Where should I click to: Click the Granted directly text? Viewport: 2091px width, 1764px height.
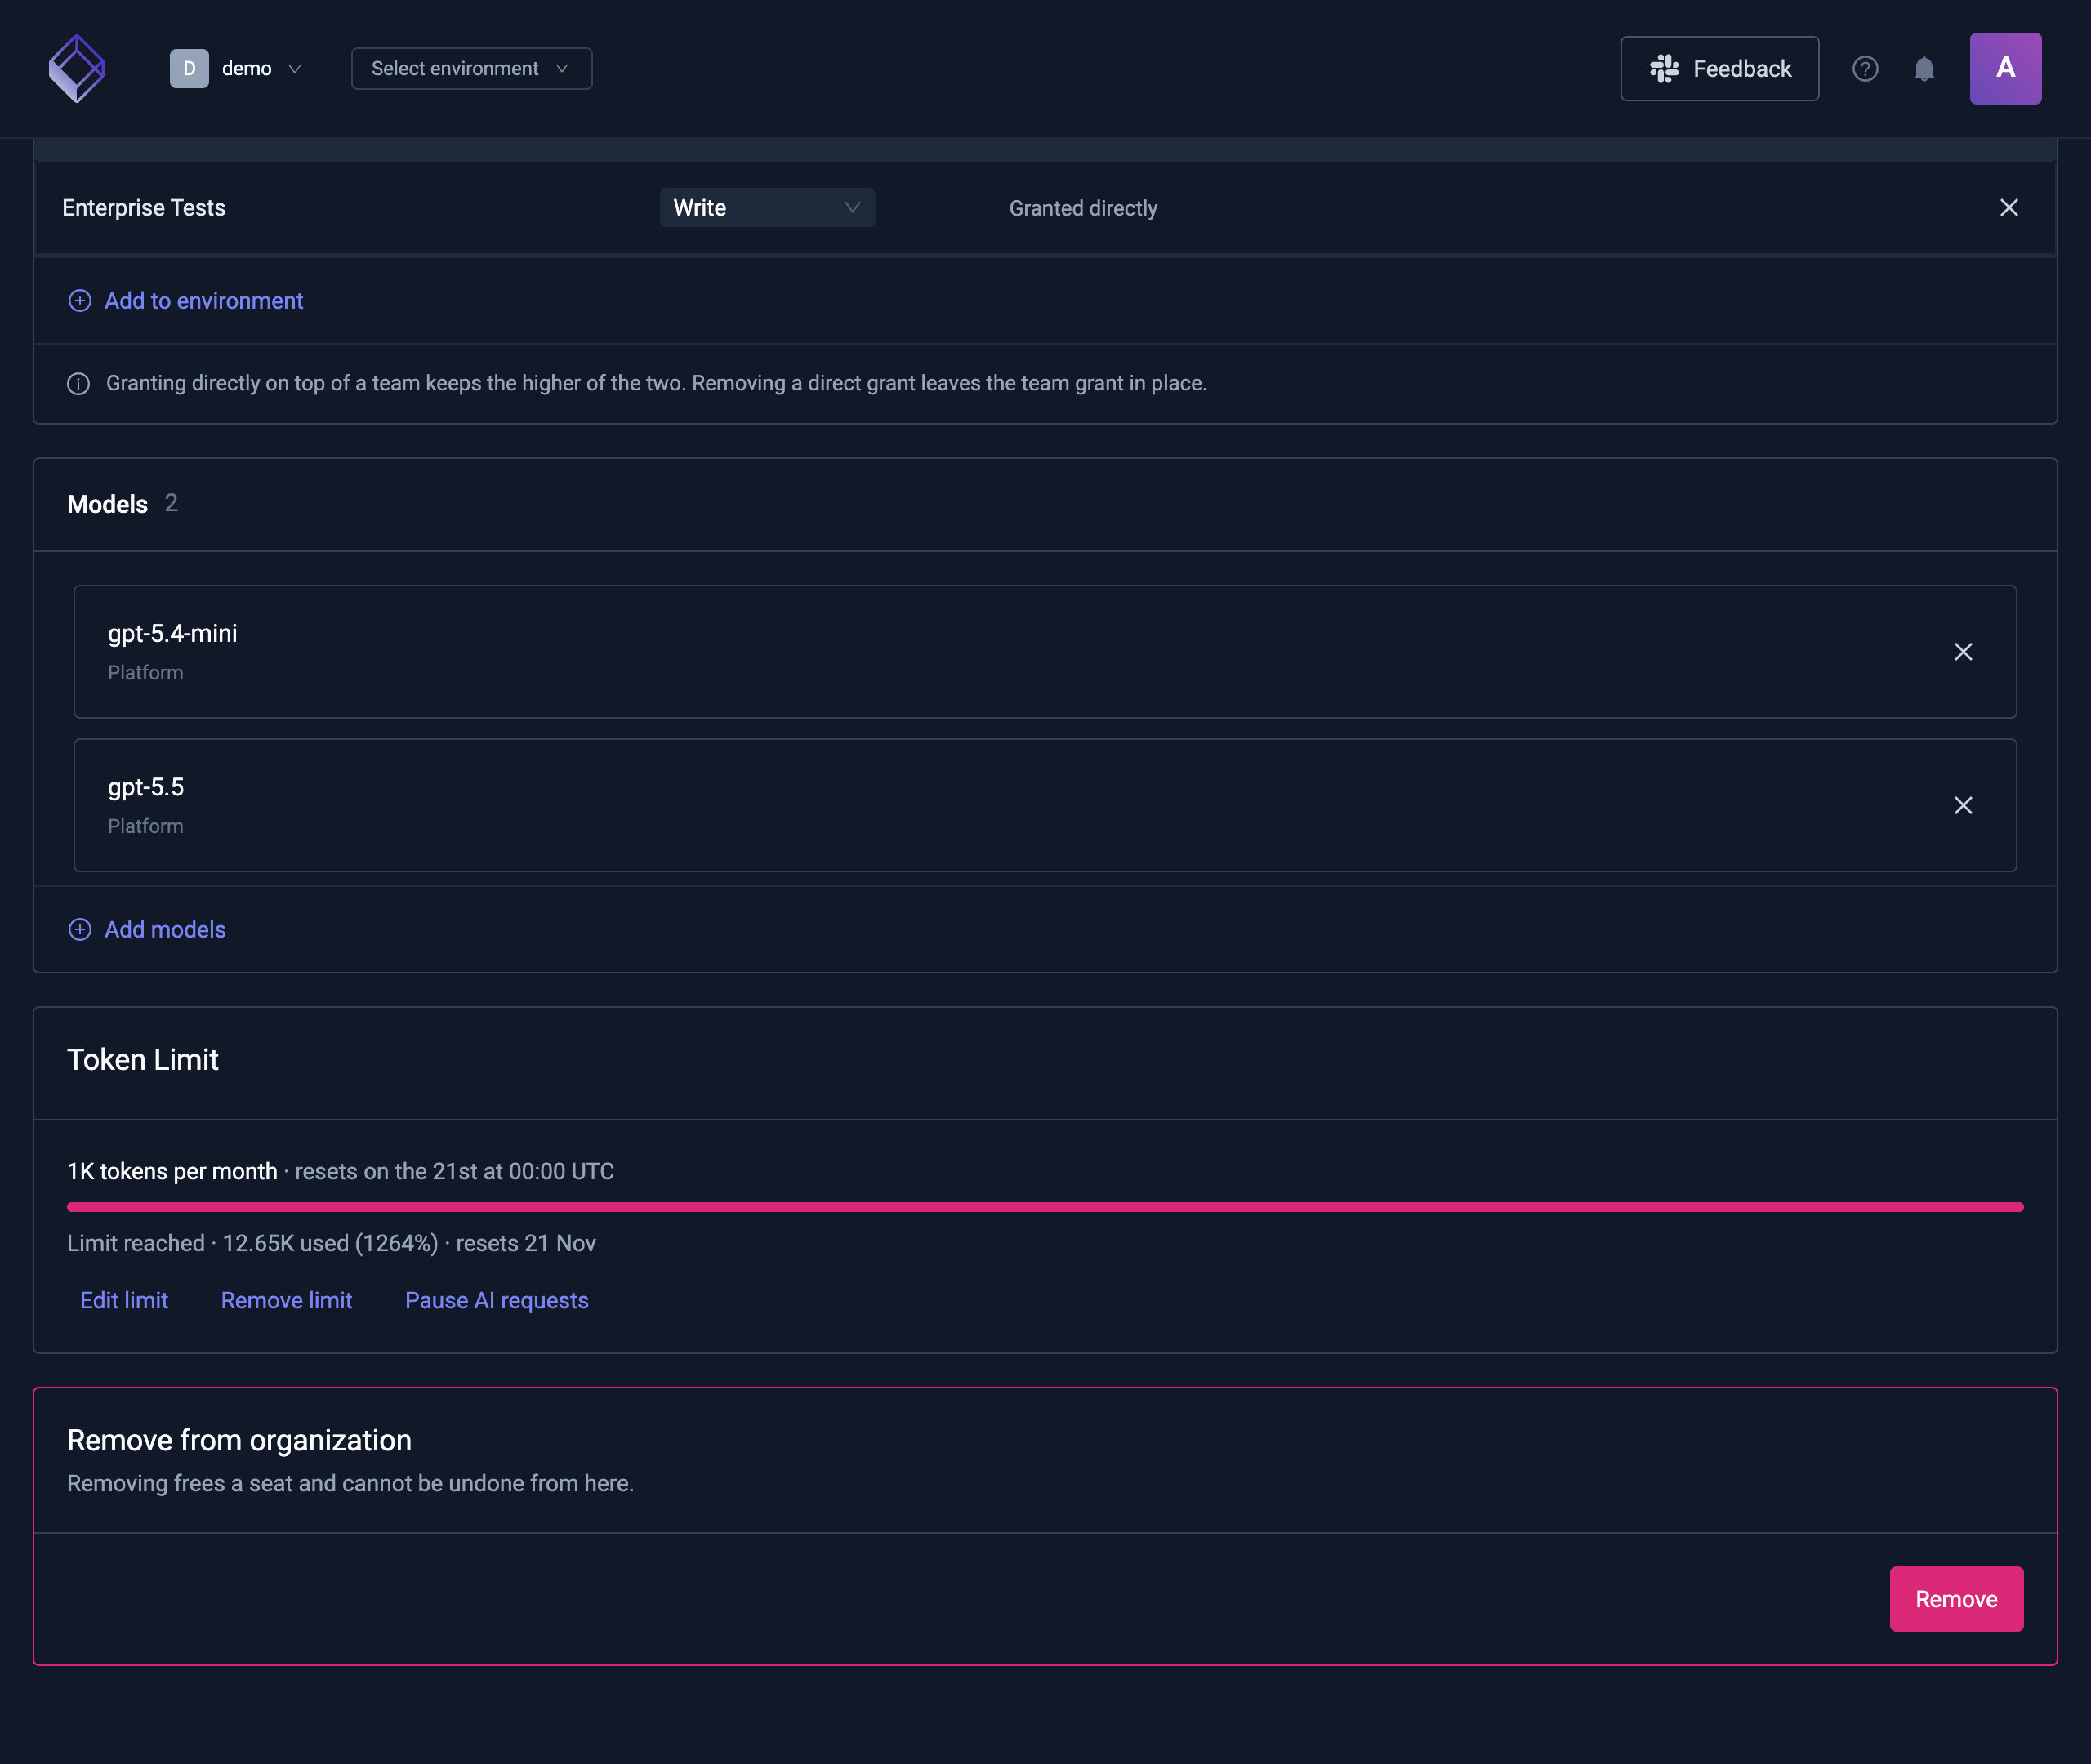point(1083,208)
